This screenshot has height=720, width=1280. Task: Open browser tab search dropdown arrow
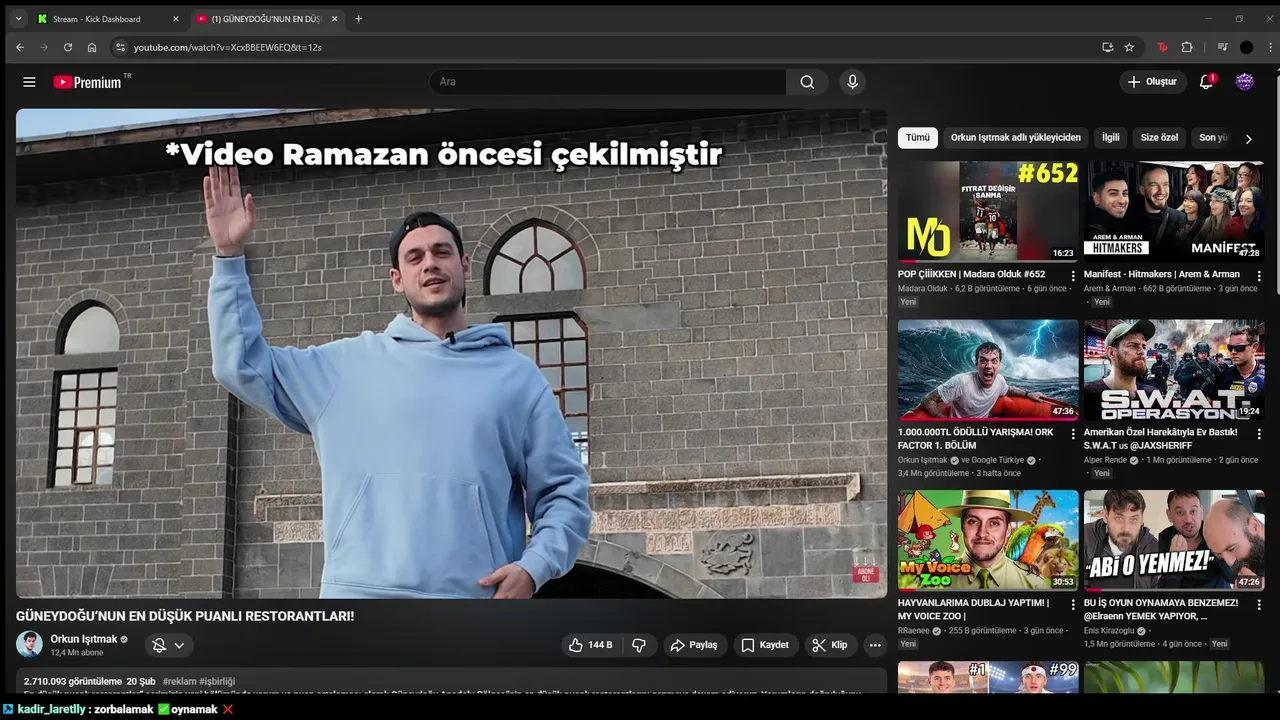point(17,18)
